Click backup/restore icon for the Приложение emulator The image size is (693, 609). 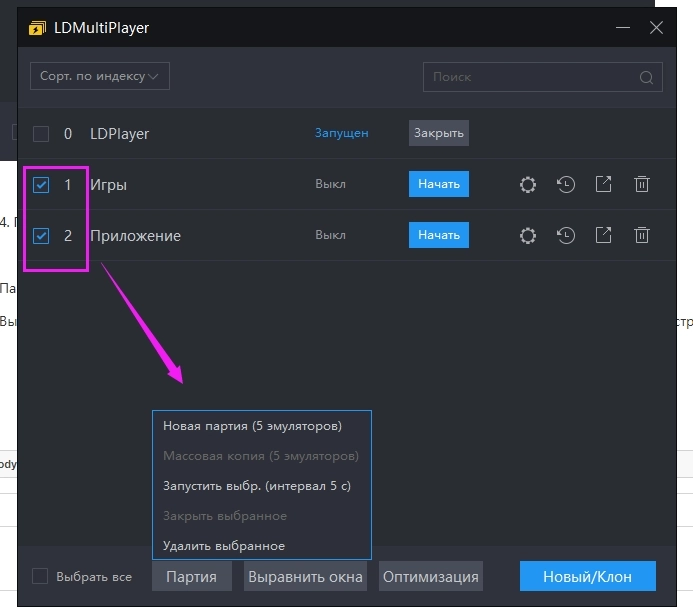(x=566, y=236)
